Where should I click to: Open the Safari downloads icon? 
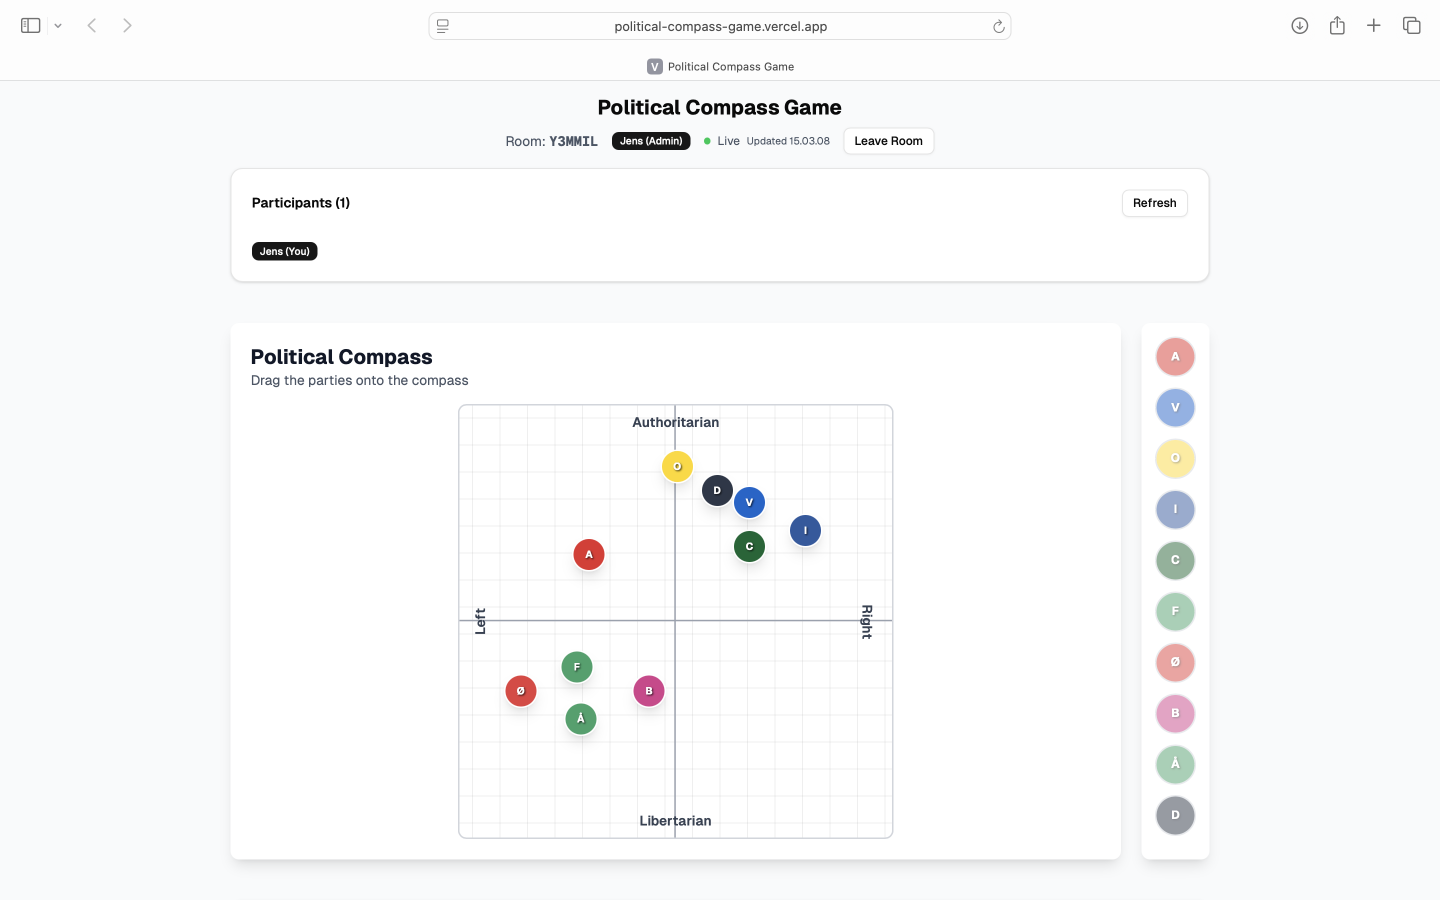[x=1299, y=26]
